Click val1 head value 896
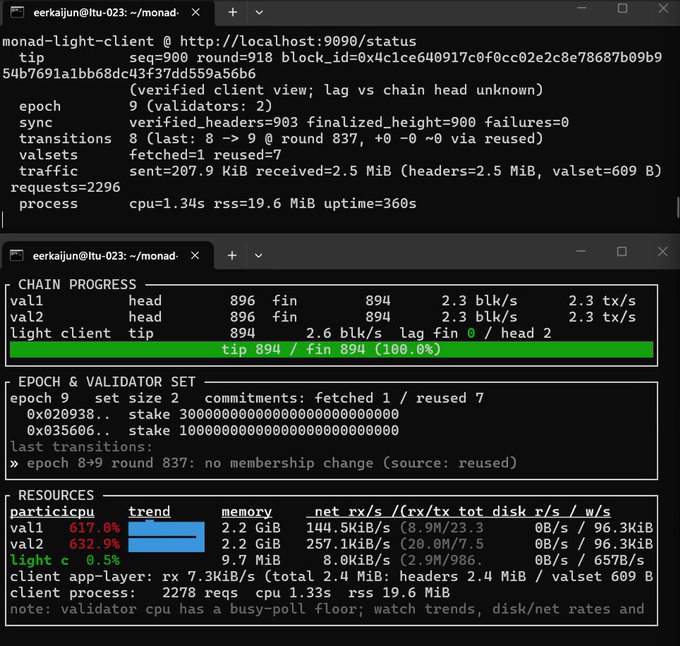680x646 pixels. 242,301
